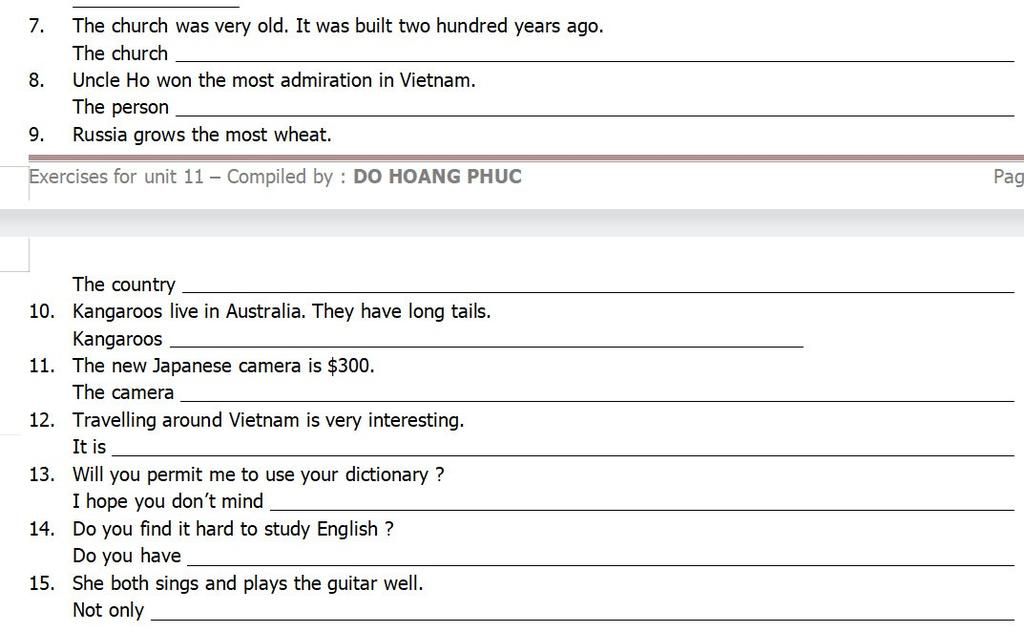Click the sentence about Uncle Ho's admiration
This screenshot has width=1024, height=632.
(274, 80)
